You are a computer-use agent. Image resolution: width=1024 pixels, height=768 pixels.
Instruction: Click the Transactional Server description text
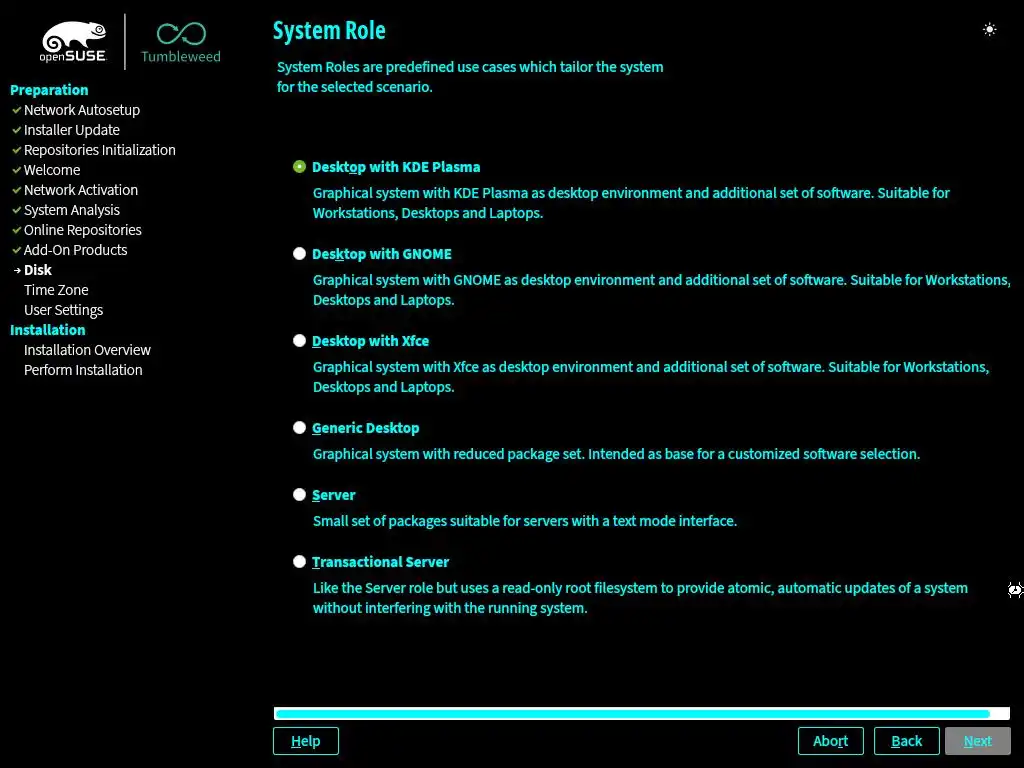[640, 598]
